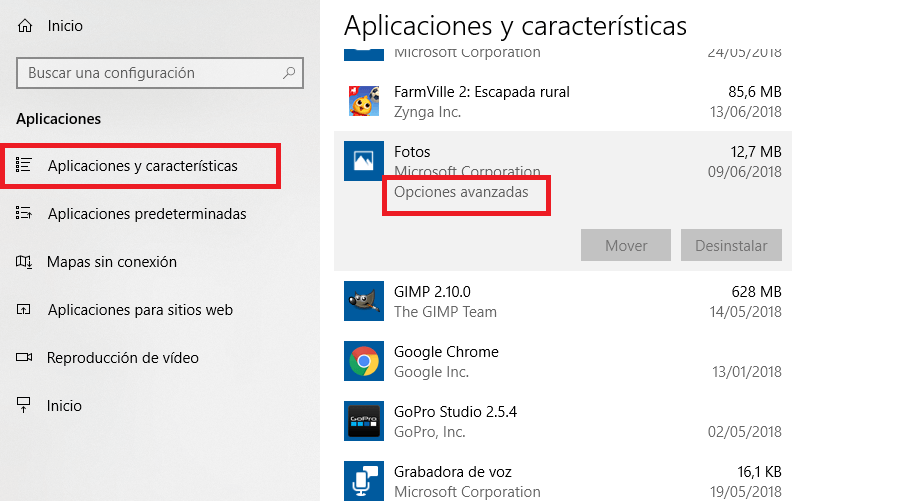The image size is (917, 501).
Task: Select Grabadora de voz entry
Action: coord(453,471)
